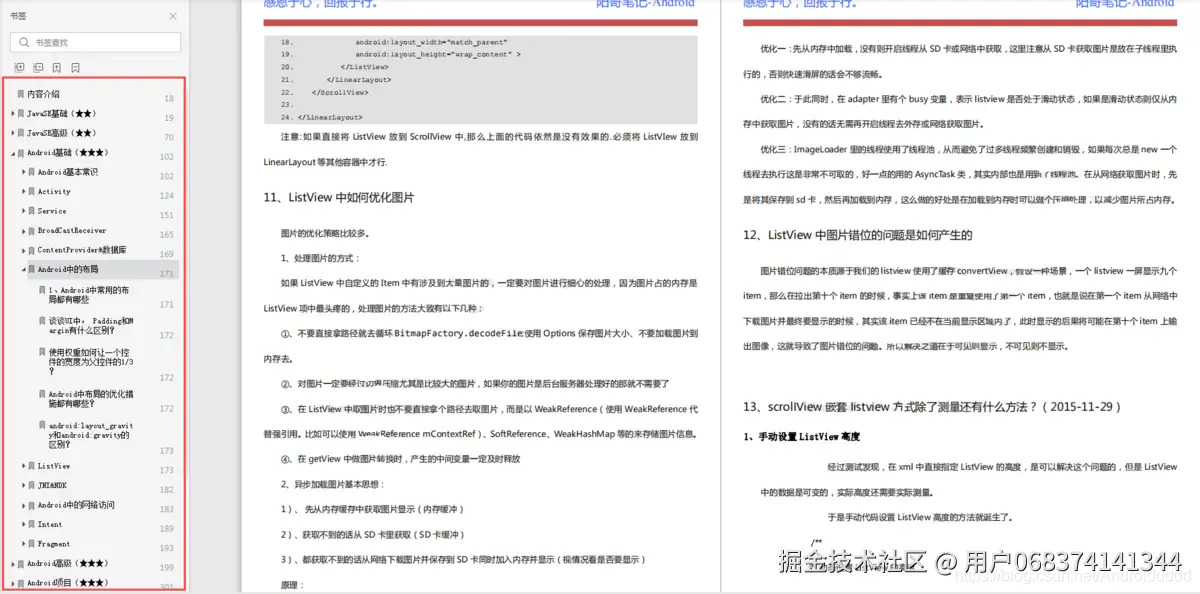
Task: Collapse the Android基础 bookmark arrow
Action: [12, 153]
